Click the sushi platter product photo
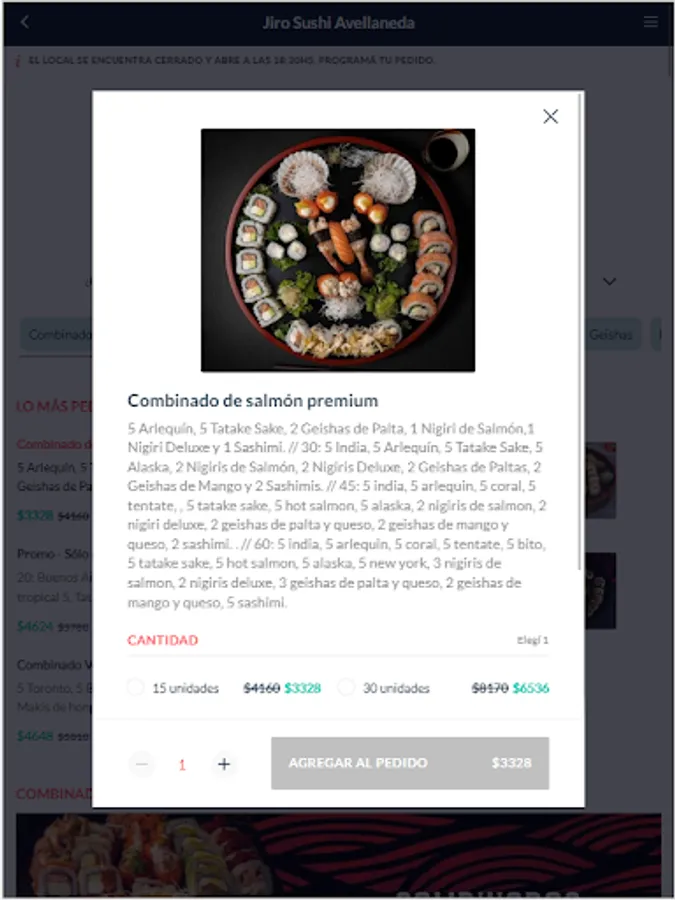 338,250
